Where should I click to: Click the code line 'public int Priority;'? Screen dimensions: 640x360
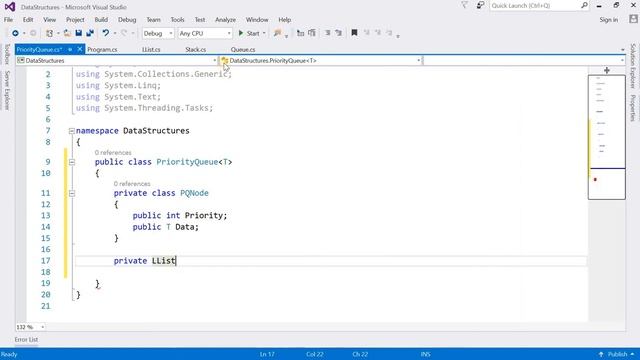pyautogui.click(x=180, y=216)
